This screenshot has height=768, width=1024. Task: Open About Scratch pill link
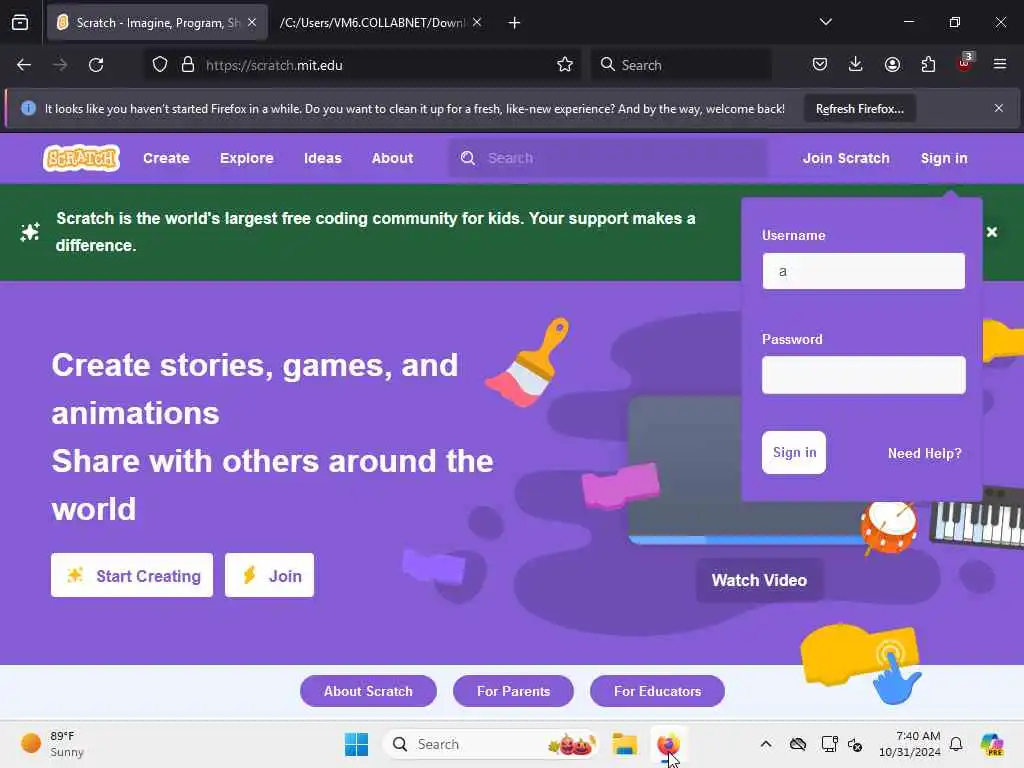(368, 691)
